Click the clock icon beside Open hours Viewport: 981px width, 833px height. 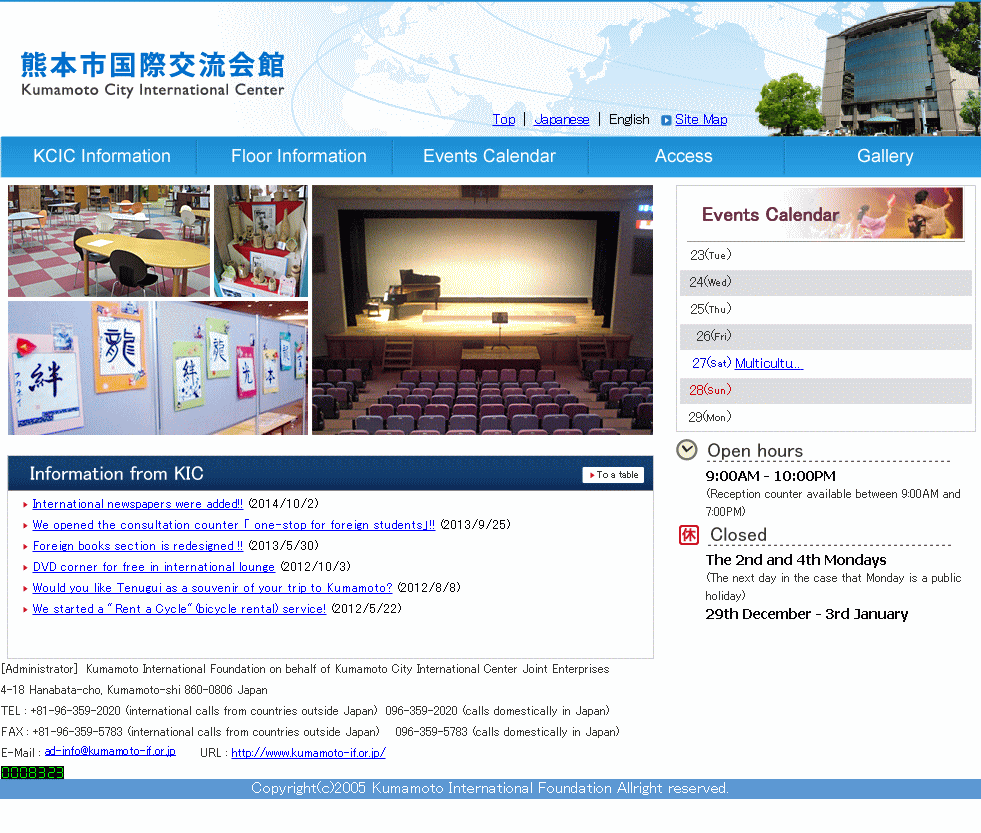point(687,450)
